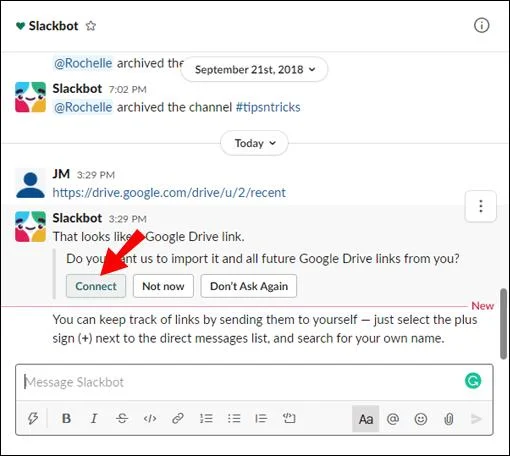Click the Slackbot avatar at 7:02 PM

[30, 97]
